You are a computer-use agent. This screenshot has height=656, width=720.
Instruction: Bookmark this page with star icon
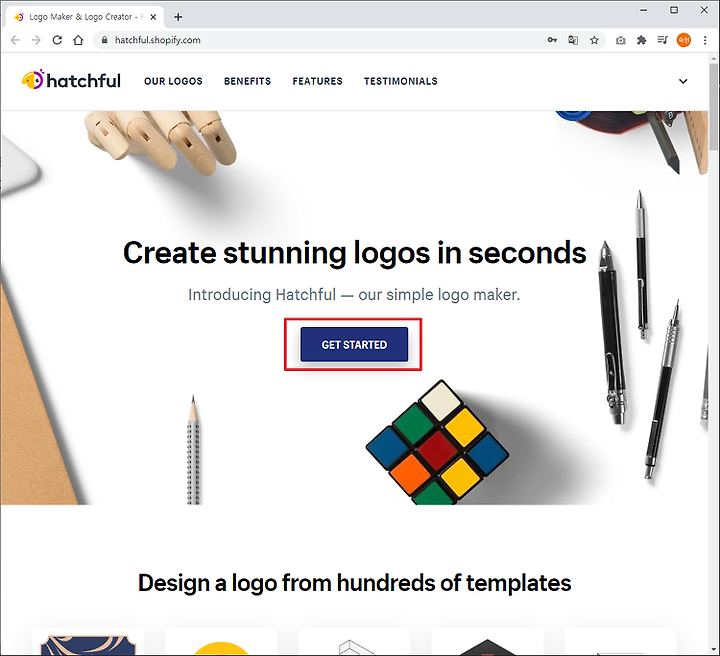click(x=594, y=40)
